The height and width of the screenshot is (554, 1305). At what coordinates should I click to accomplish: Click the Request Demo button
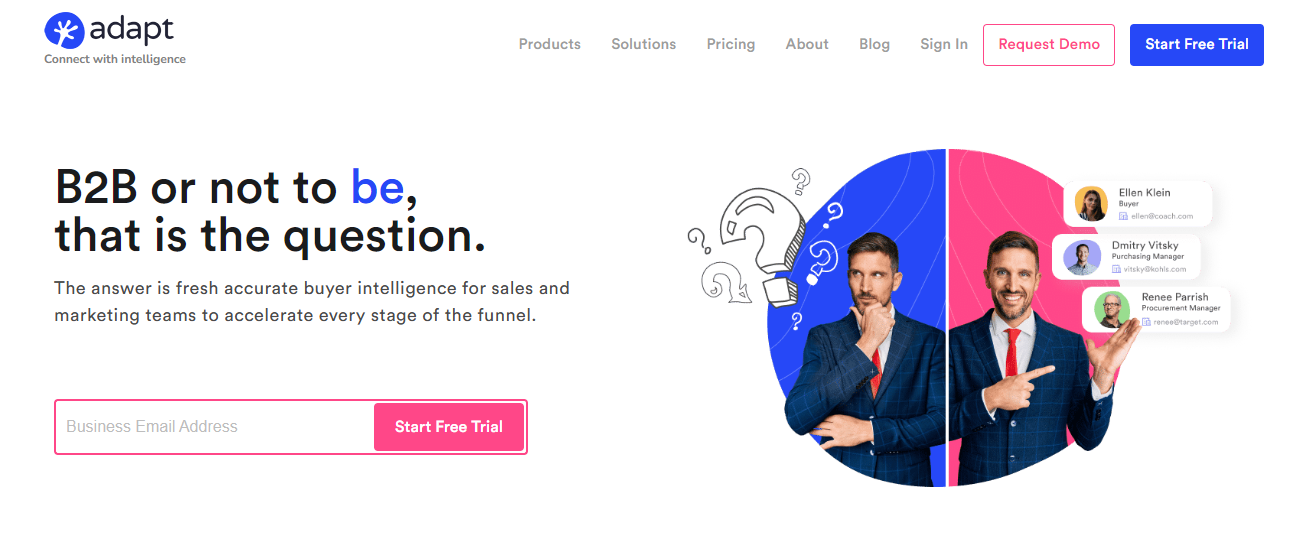[1049, 45]
